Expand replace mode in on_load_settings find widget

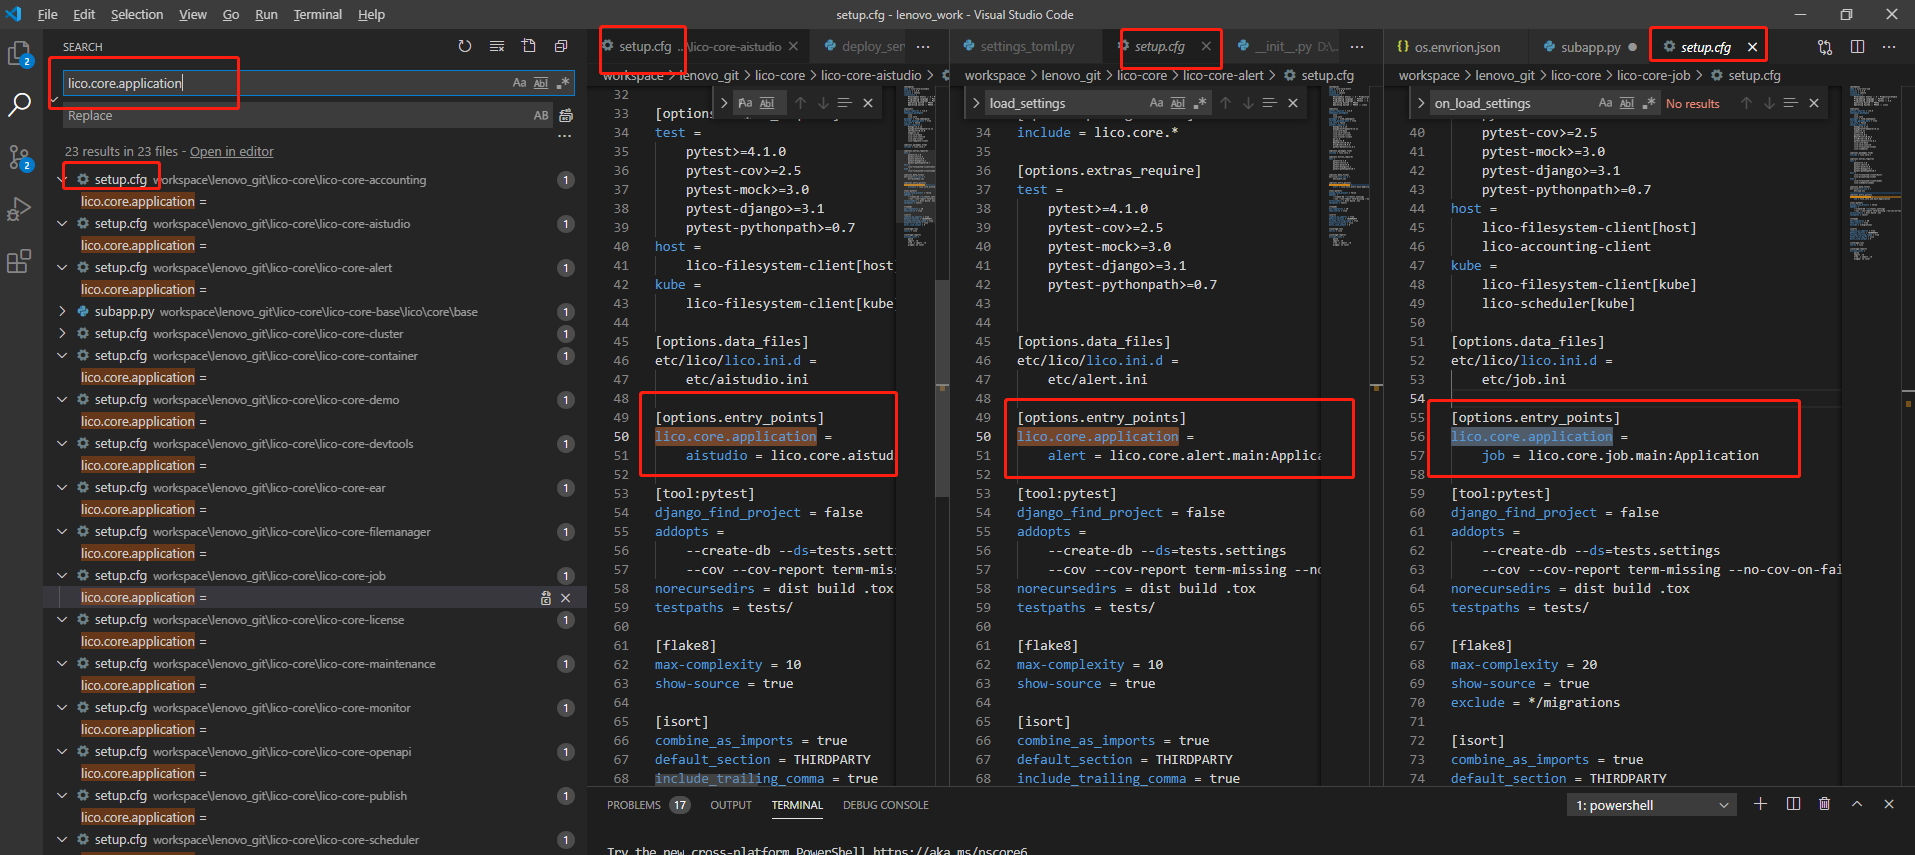point(1421,103)
